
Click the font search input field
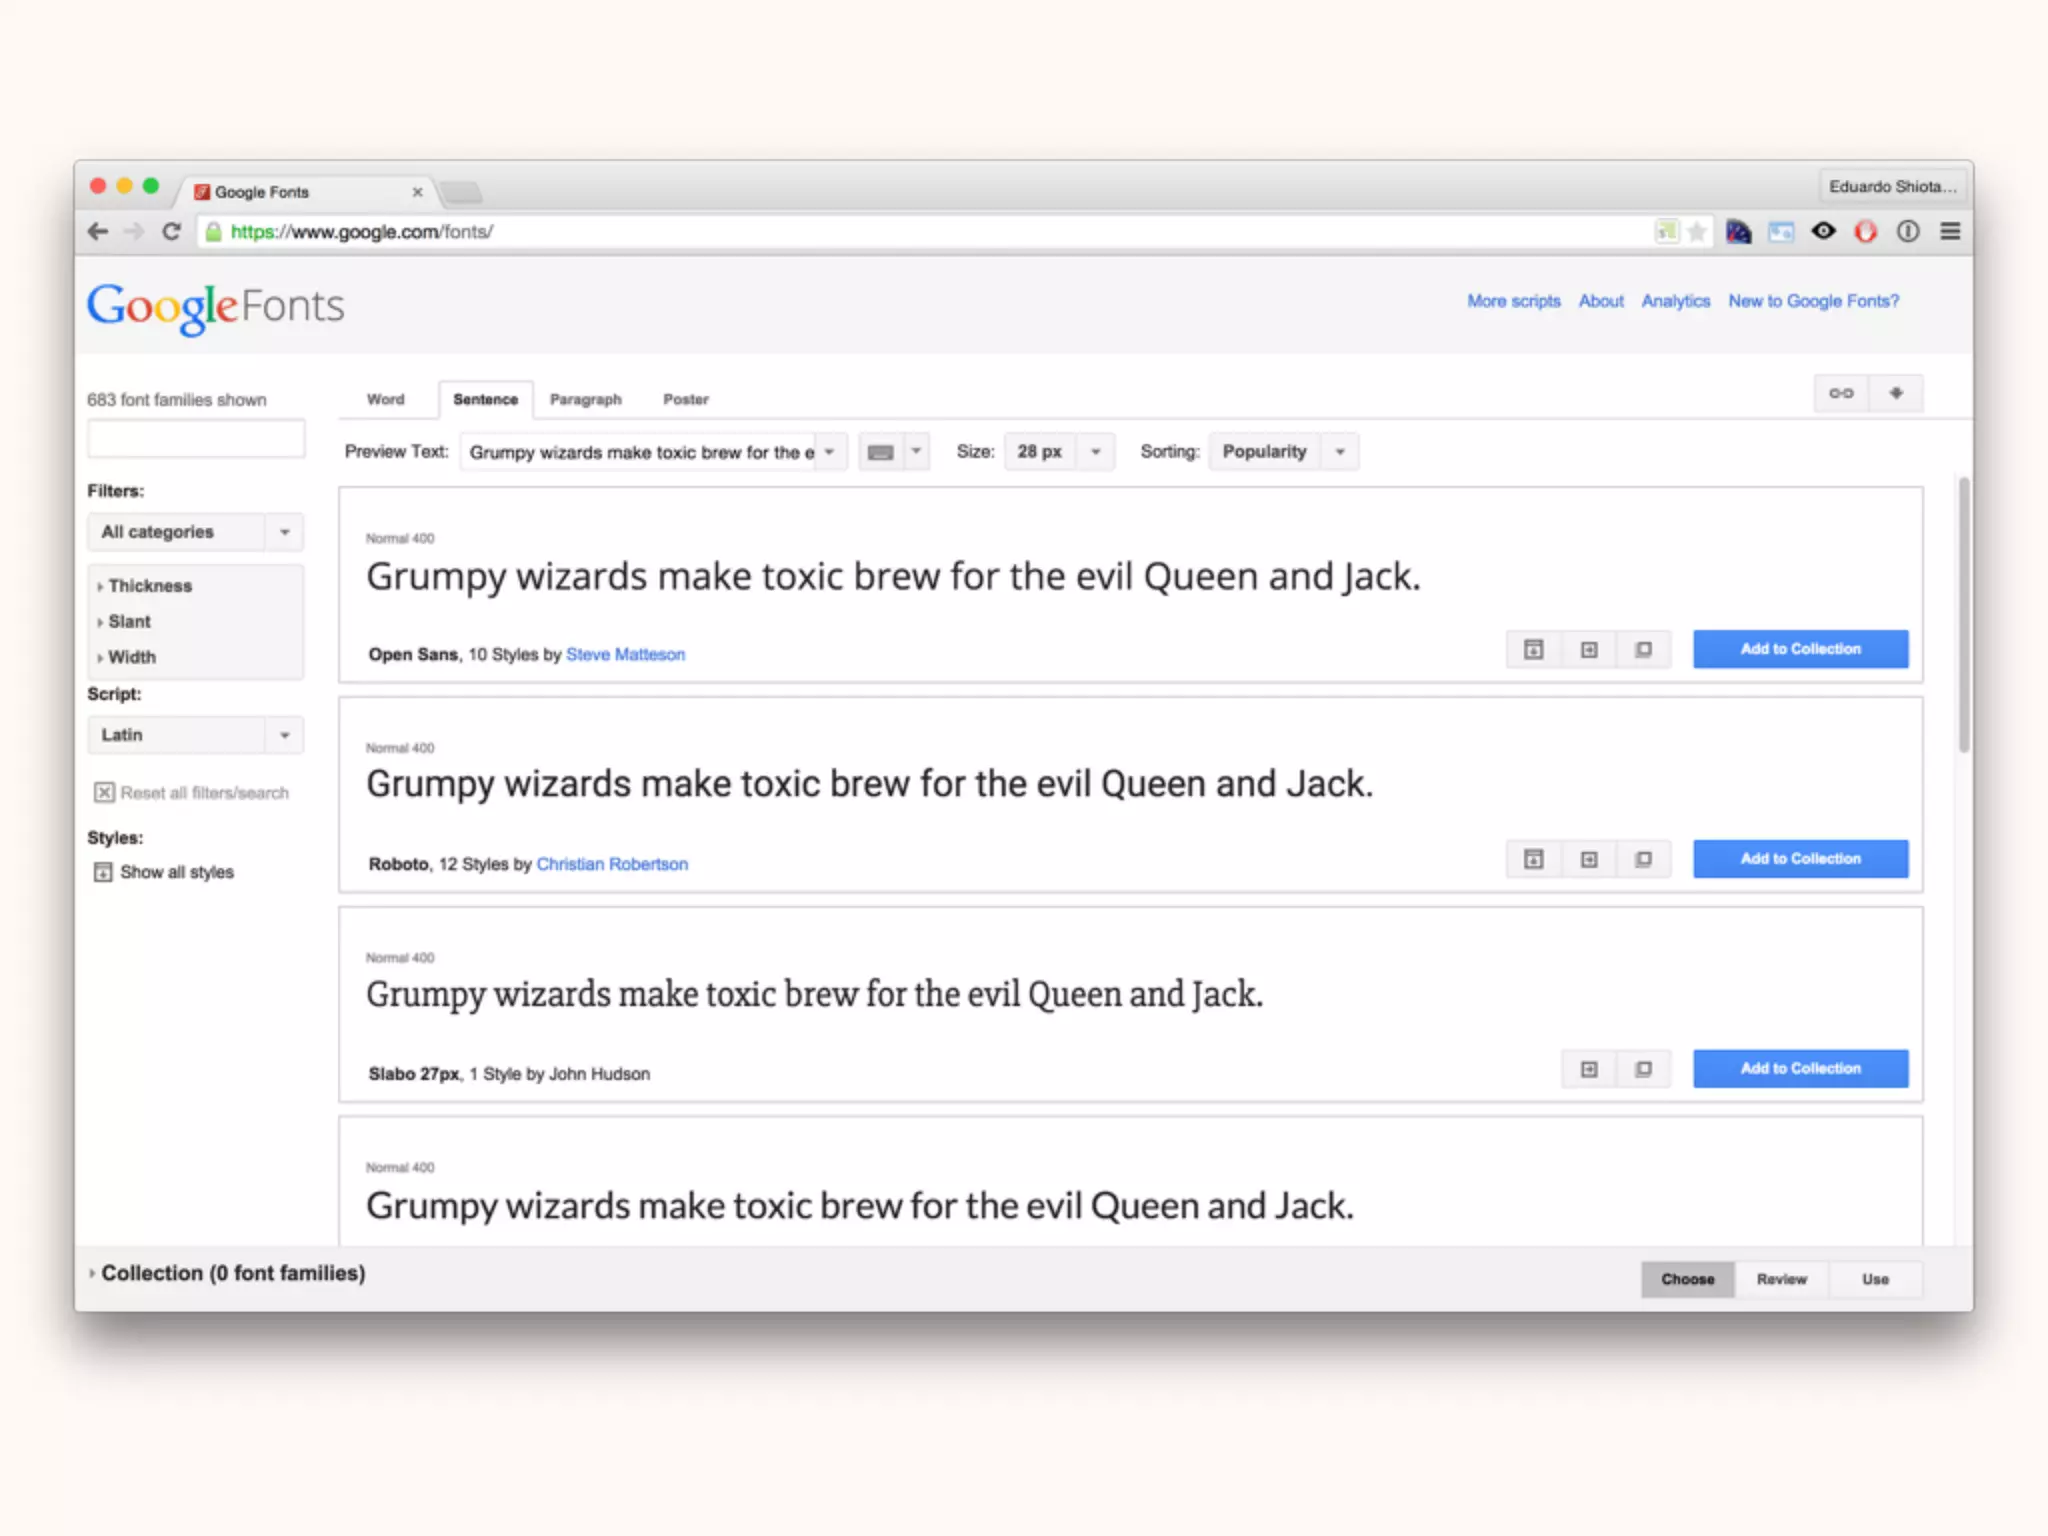point(196,439)
